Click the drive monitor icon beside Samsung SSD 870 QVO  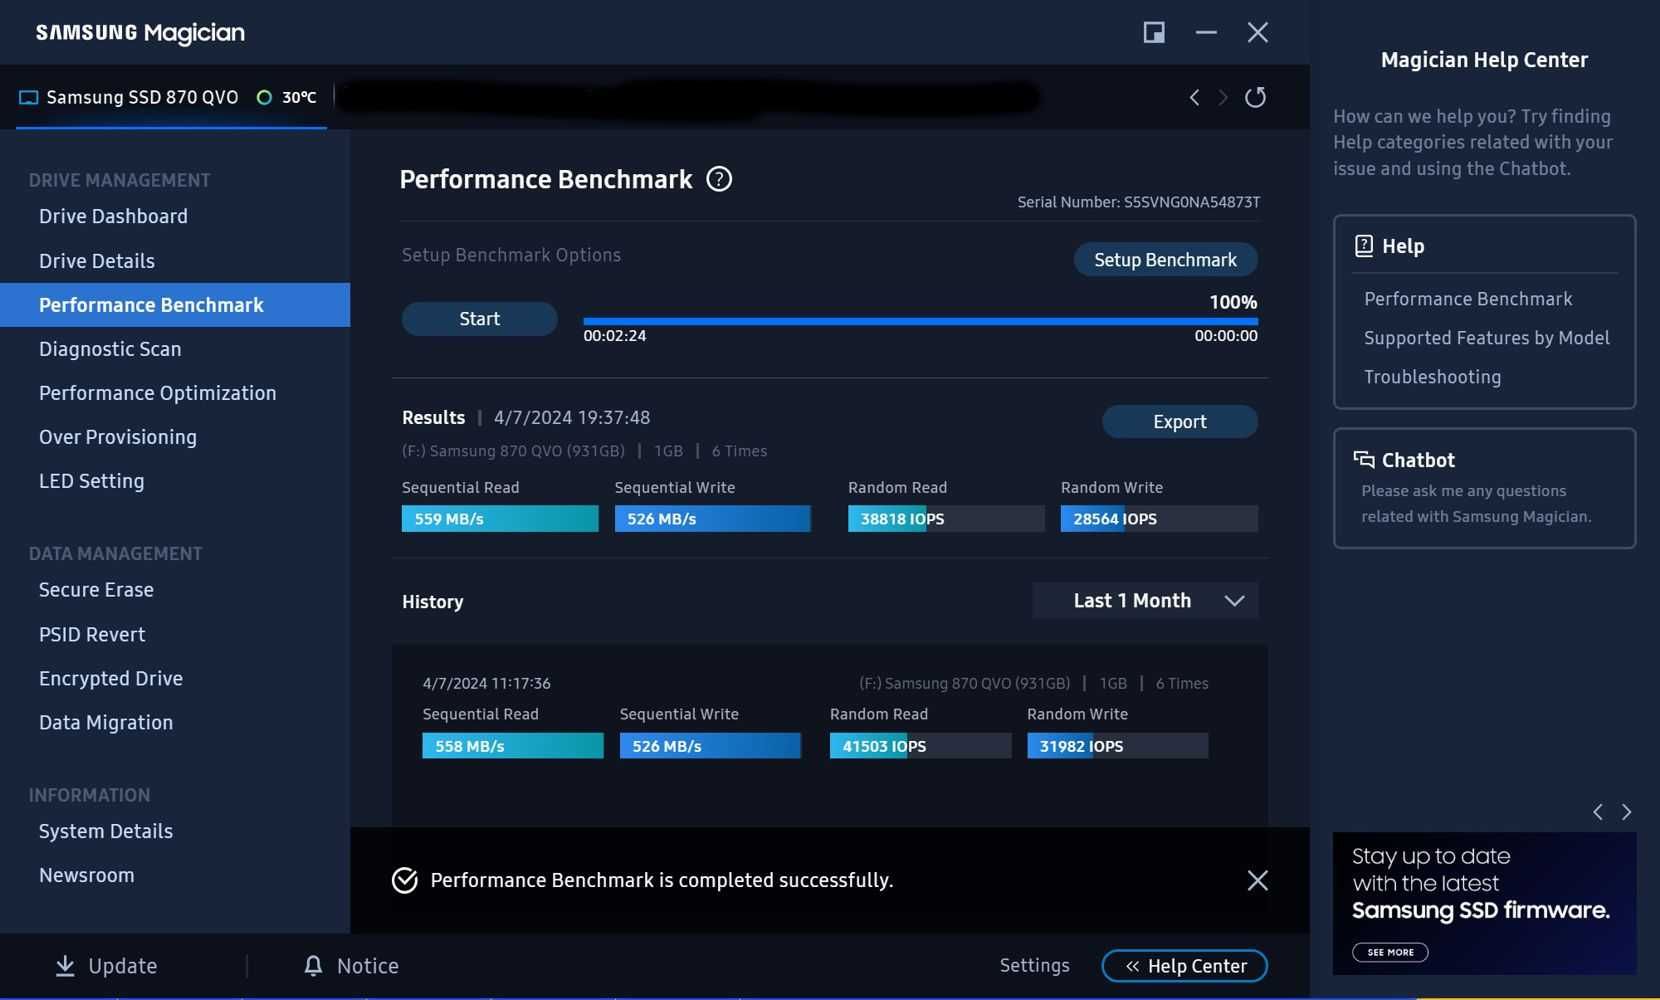pyautogui.click(x=29, y=98)
